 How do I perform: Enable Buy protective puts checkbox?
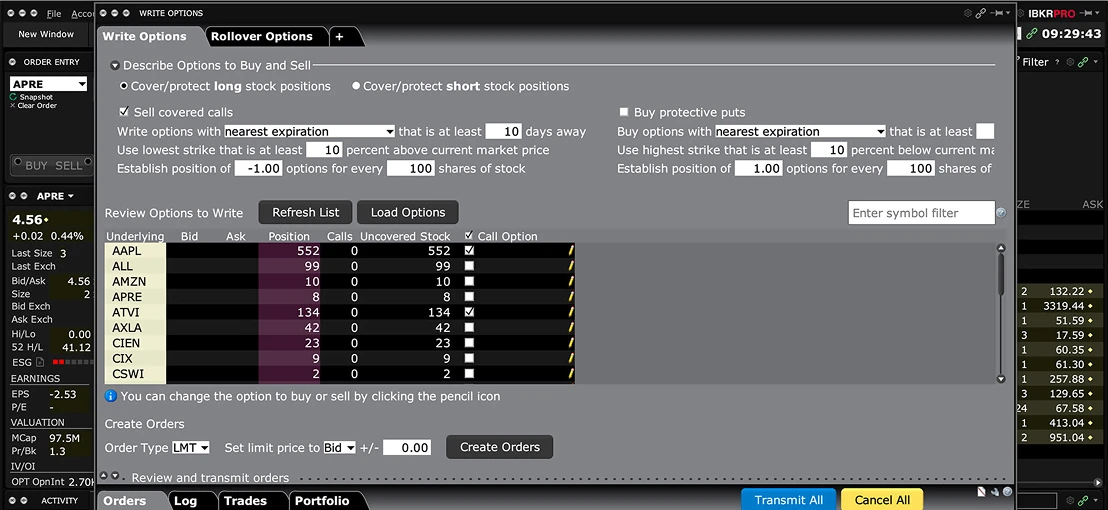tap(624, 112)
